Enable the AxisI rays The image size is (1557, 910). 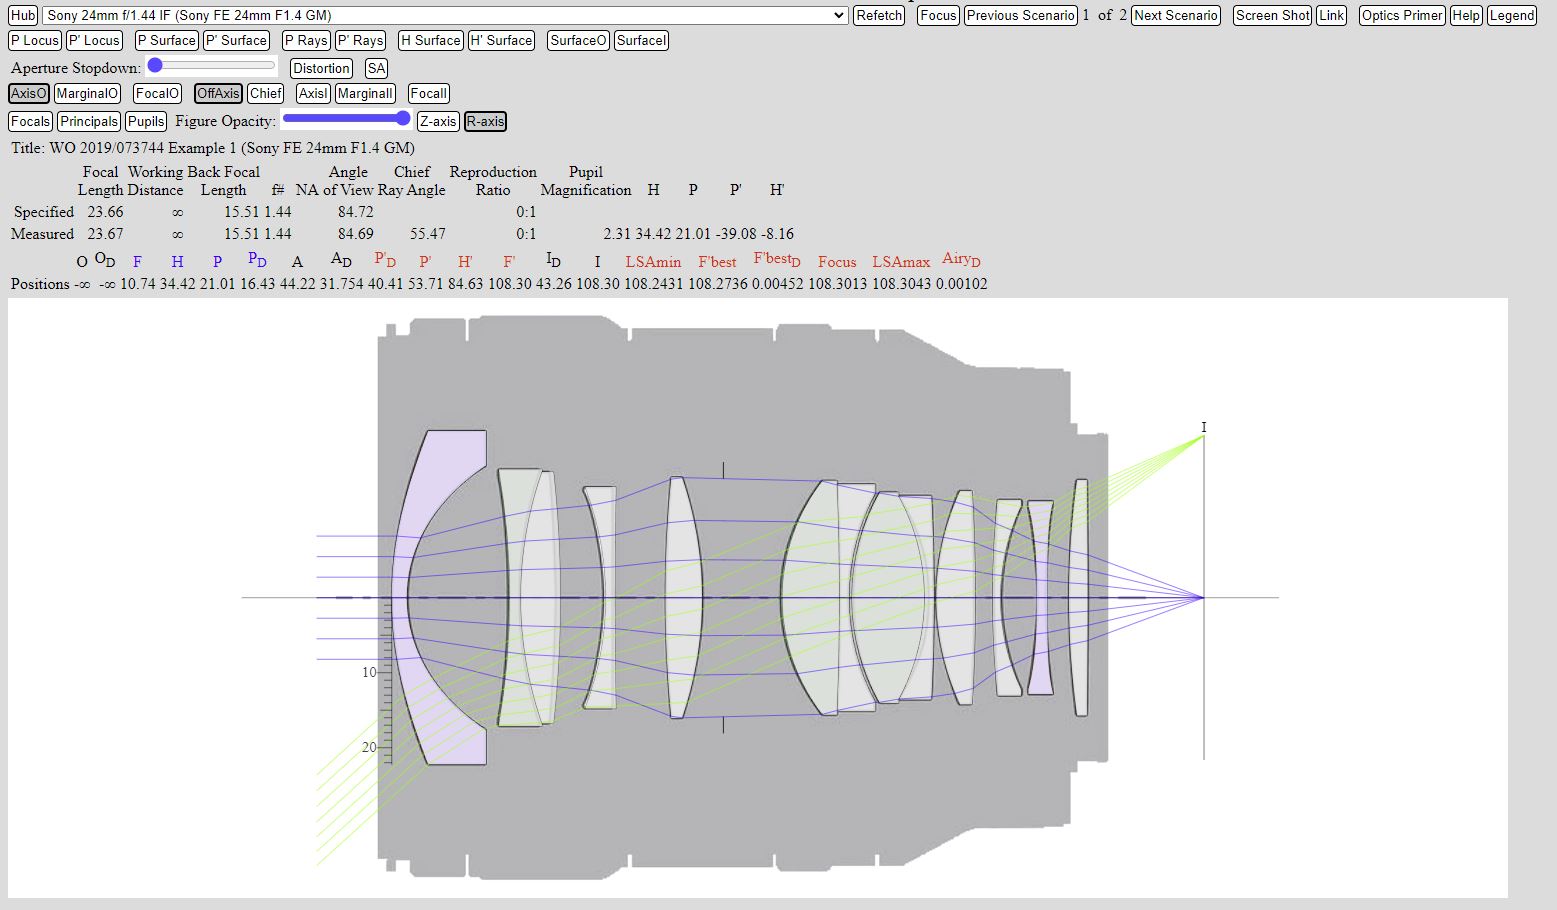(x=313, y=93)
